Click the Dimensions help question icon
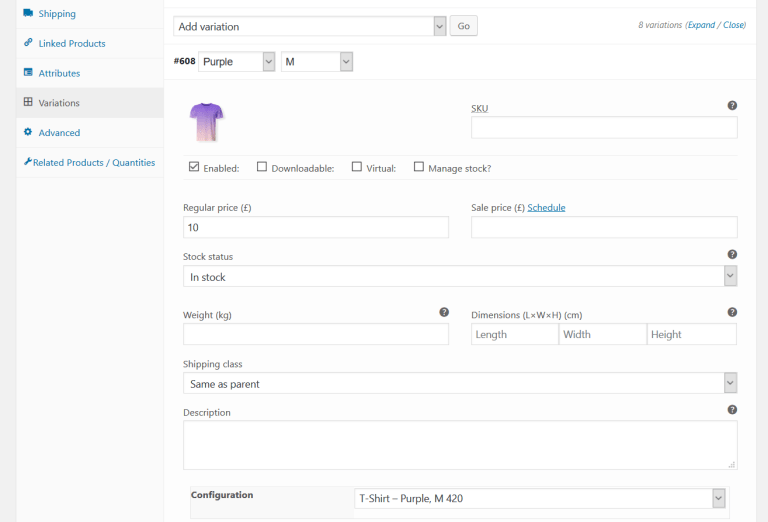The width and height of the screenshot is (768, 522). pyautogui.click(x=732, y=312)
